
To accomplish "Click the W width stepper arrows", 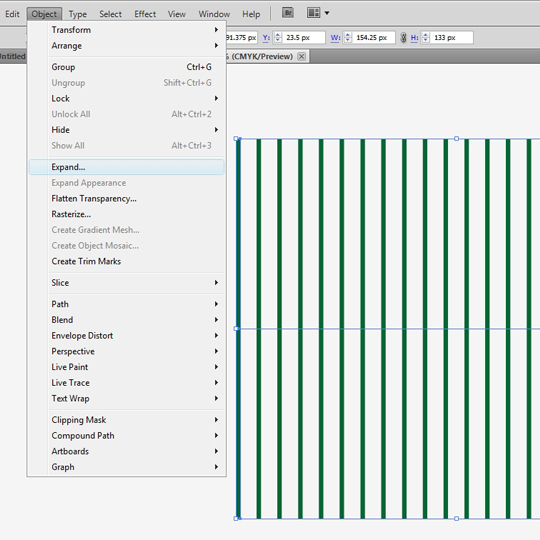I will pyautogui.click(x=348, y=38).
